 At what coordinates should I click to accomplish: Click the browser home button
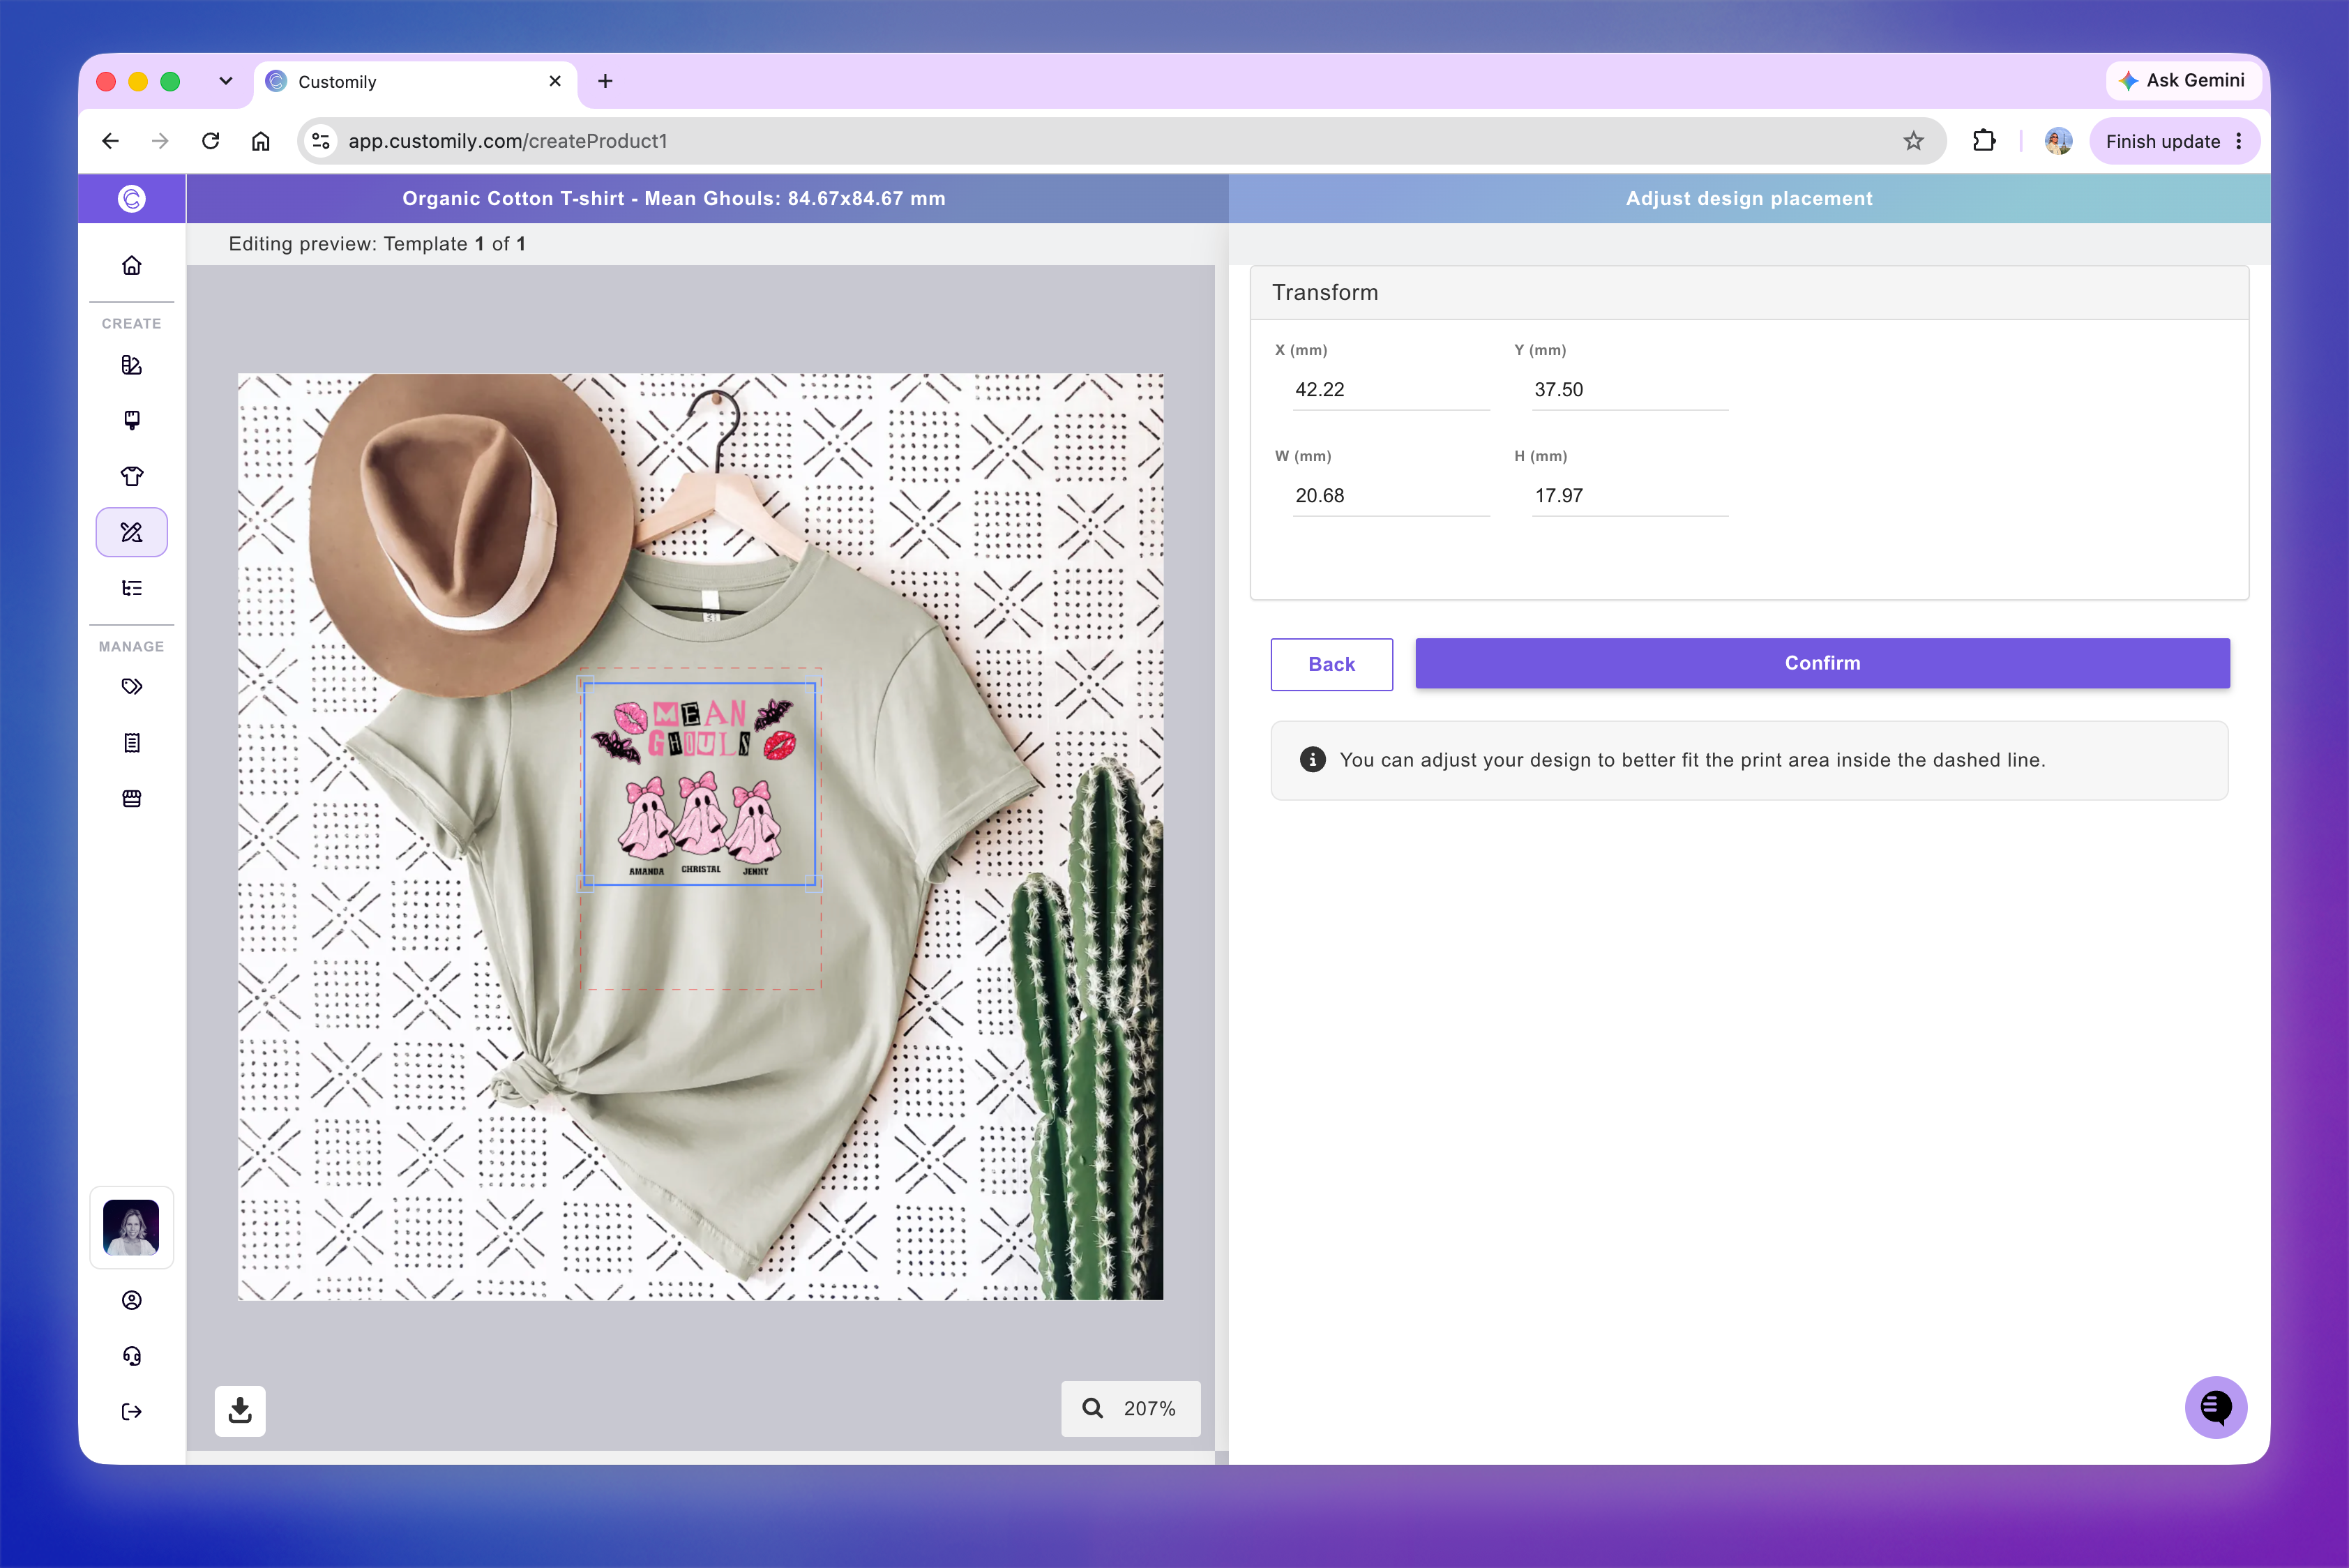[x=260, y=141]
